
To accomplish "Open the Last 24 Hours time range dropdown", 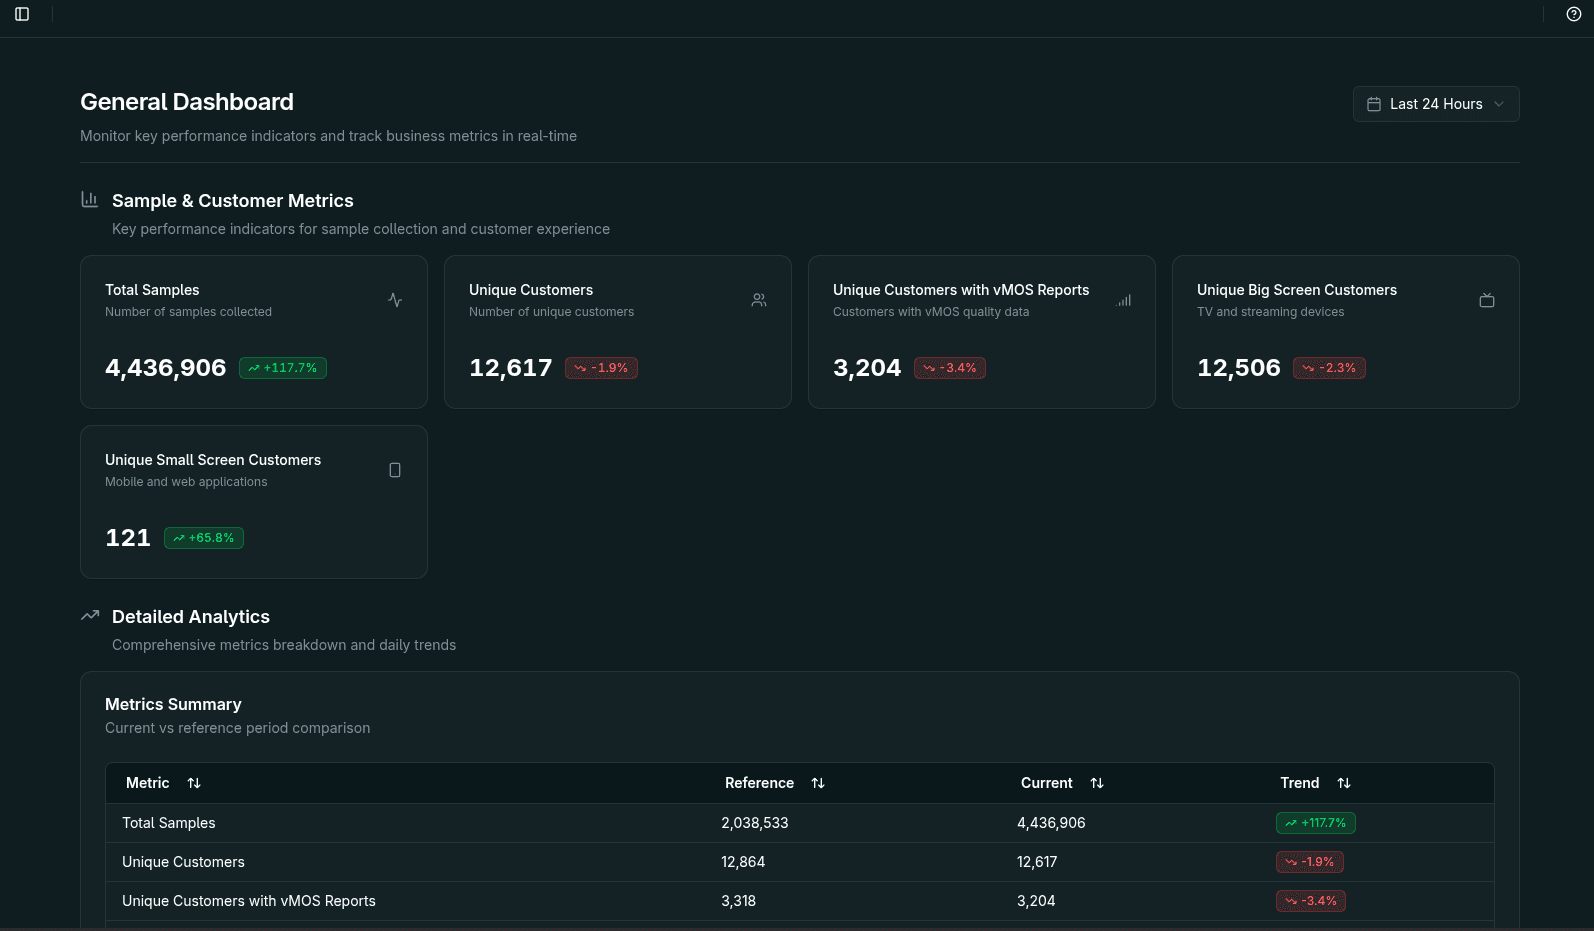I will tap(1435, 104).
